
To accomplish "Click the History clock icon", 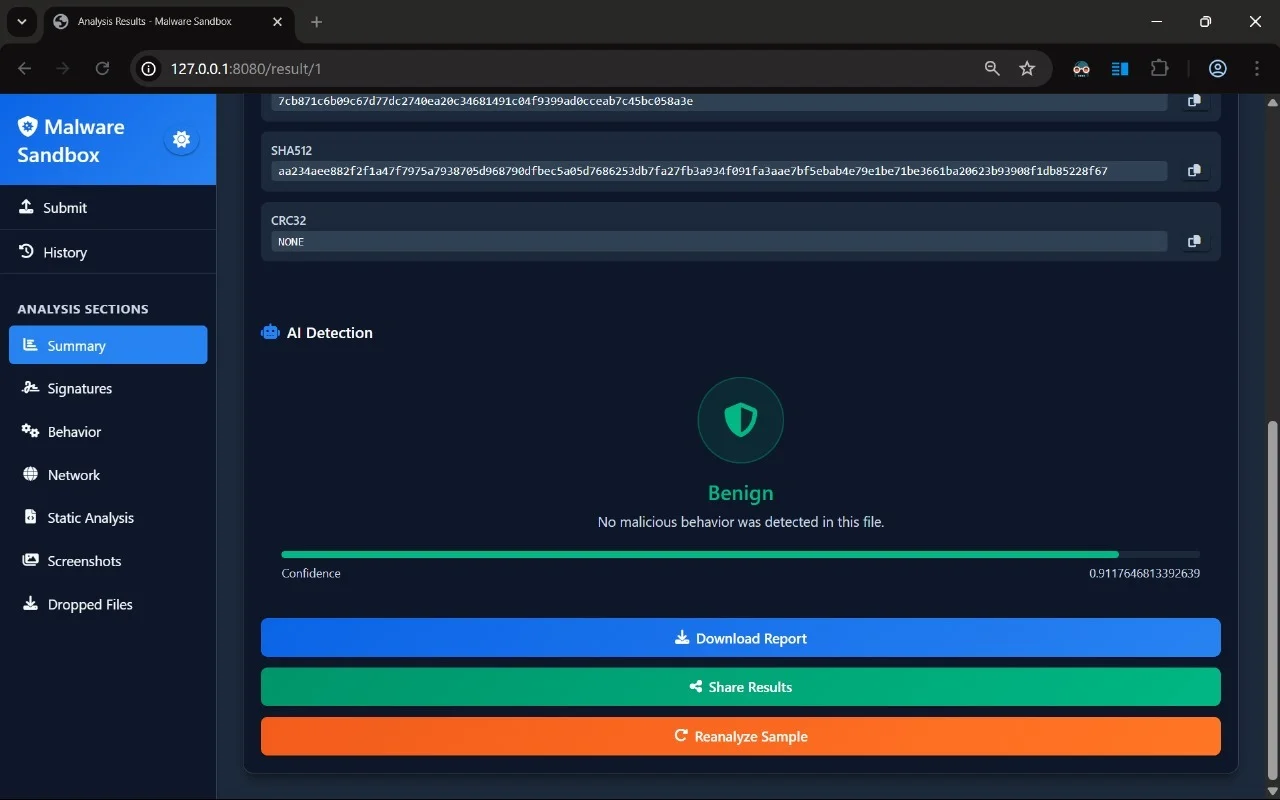I will 27,252.
